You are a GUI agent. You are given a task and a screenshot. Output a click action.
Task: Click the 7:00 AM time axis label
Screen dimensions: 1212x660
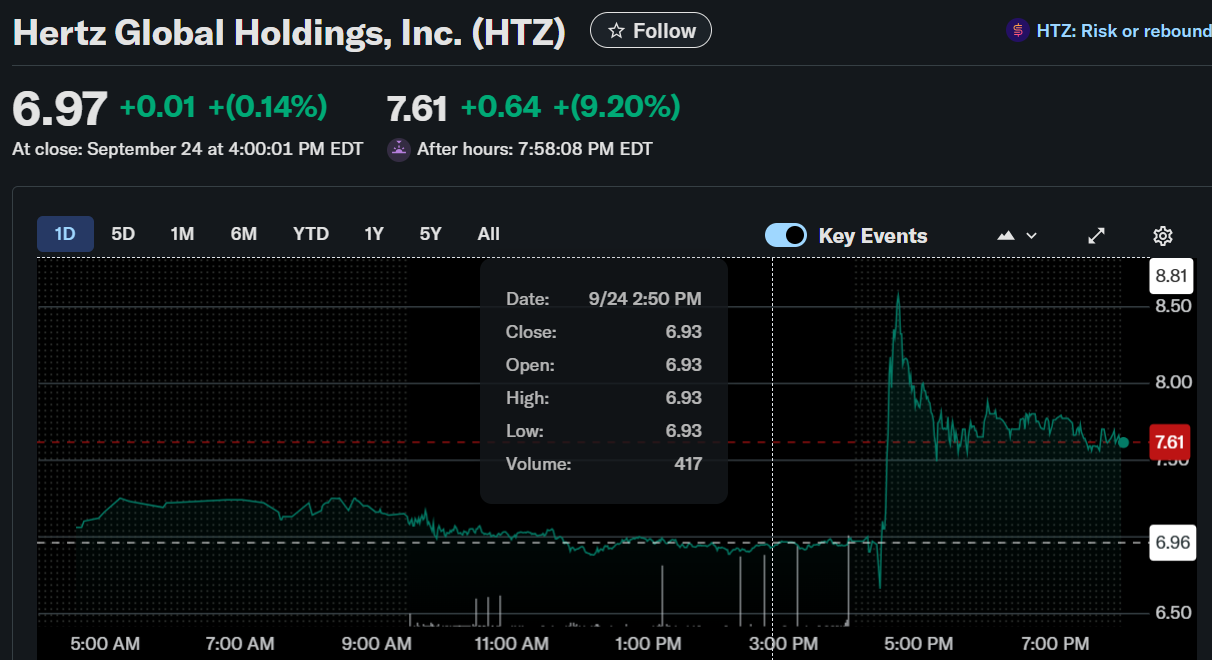click(x=240, y=644)
